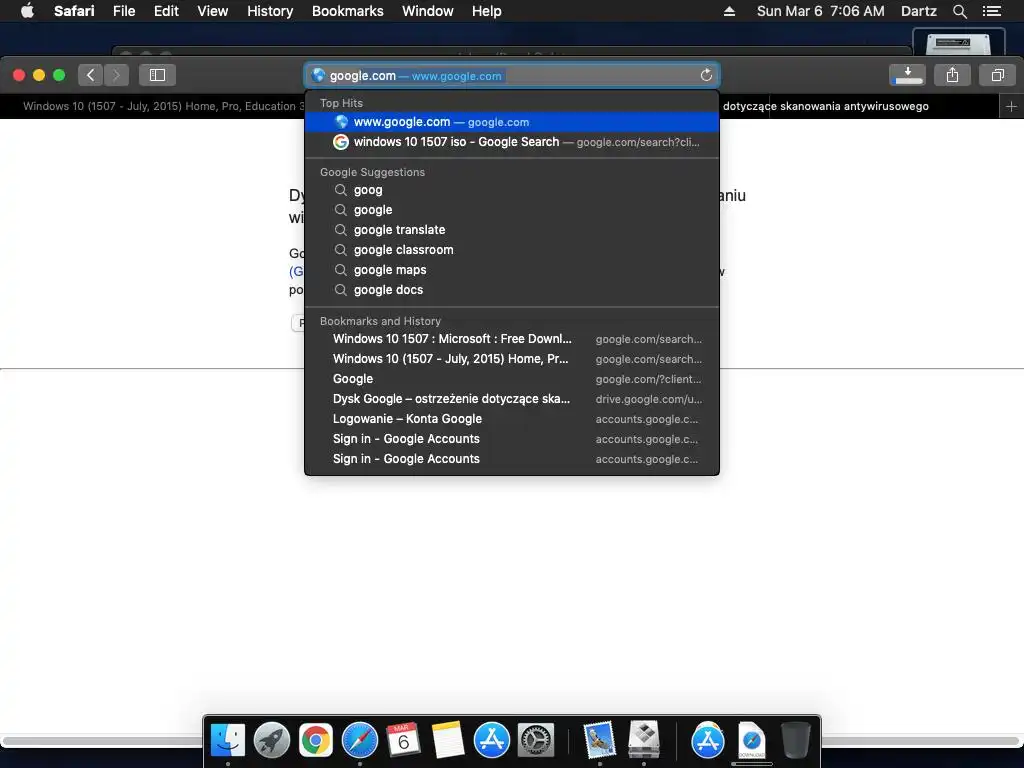Open Notification Center list icon

pyautogui.click(x=992, y=11)
